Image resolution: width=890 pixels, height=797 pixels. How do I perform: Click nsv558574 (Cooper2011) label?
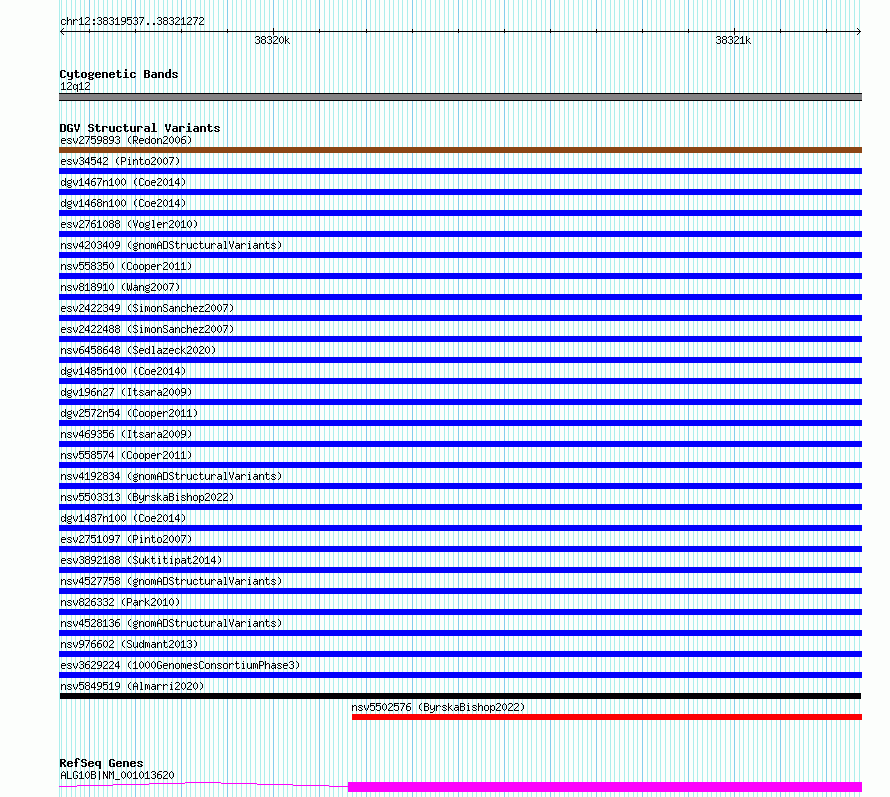pyautogui.click(x=126, y=455)
